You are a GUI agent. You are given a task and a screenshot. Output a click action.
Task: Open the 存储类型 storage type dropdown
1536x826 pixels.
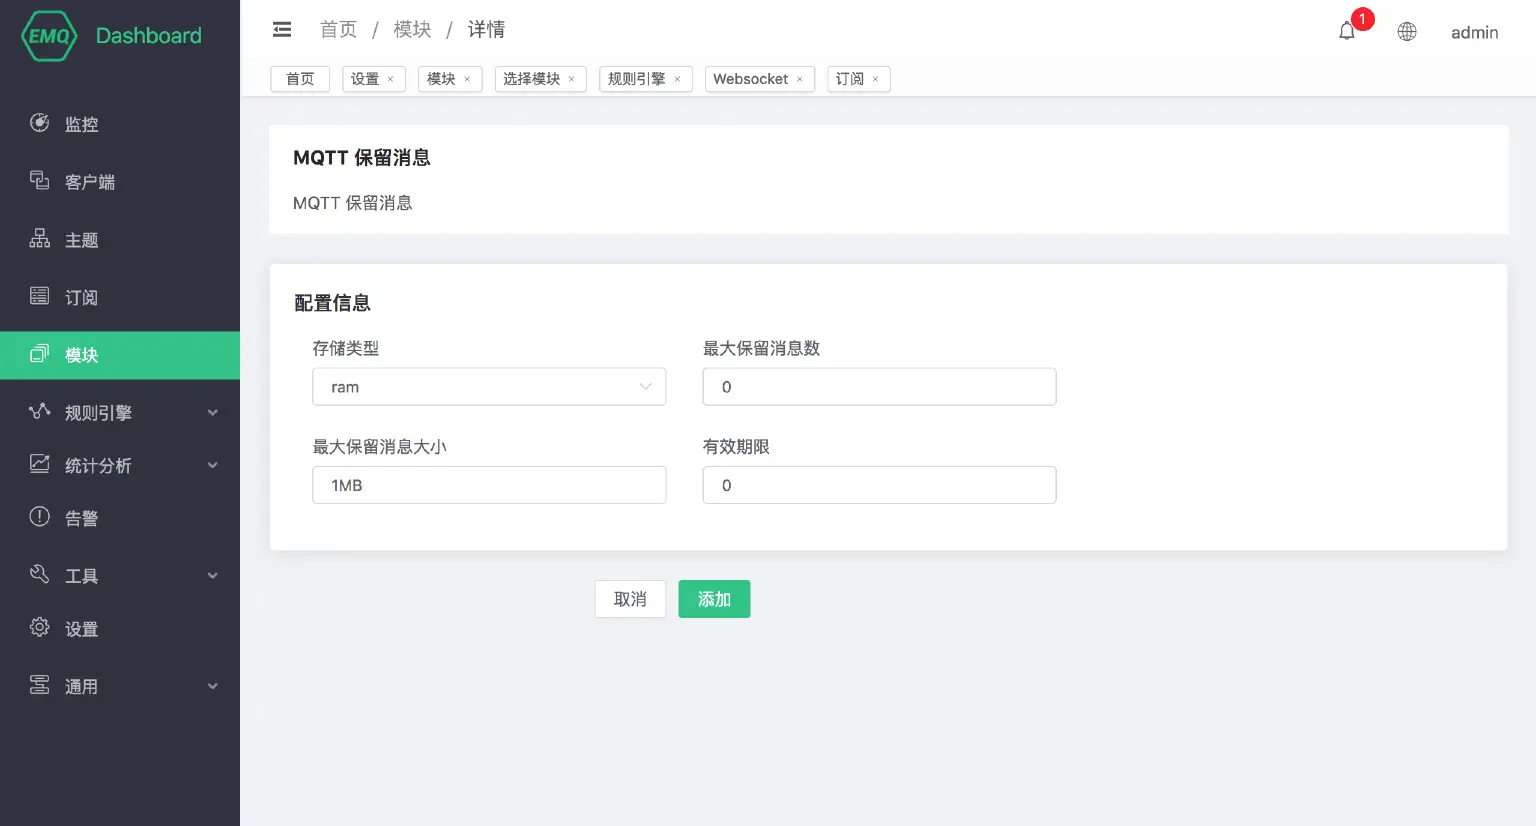tap(488, 386)
